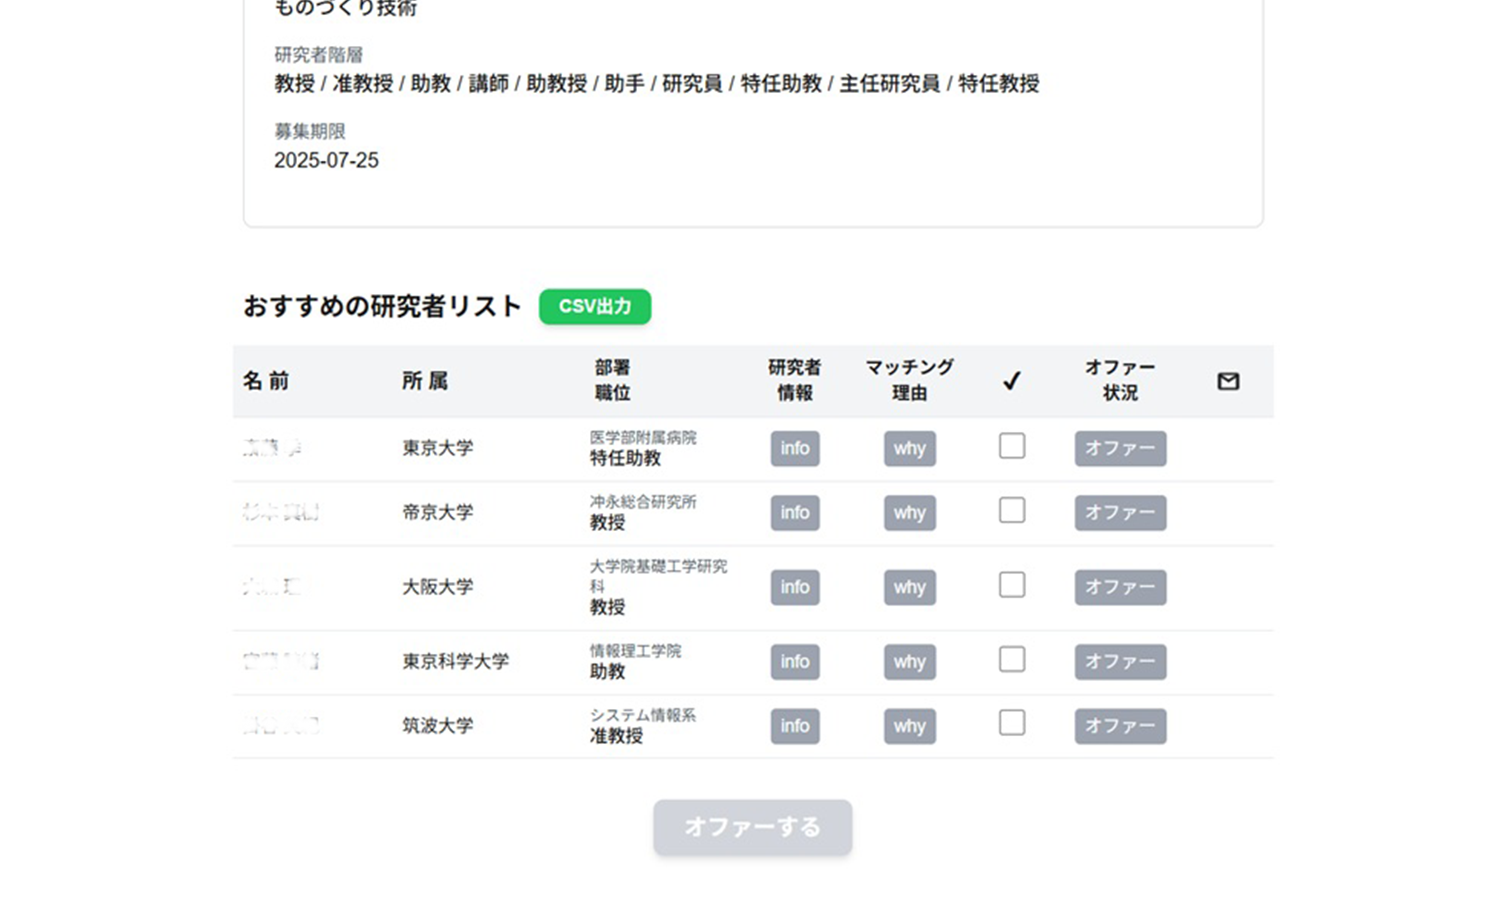Open why reason for 東京科学大学 row
The height and width of the screenshot is (924, 1508).
[909, 662]
